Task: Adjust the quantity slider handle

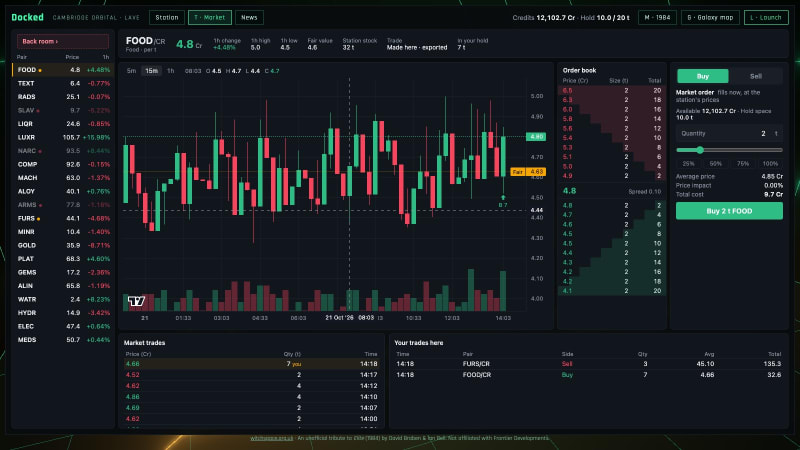Action: point(700,150)
